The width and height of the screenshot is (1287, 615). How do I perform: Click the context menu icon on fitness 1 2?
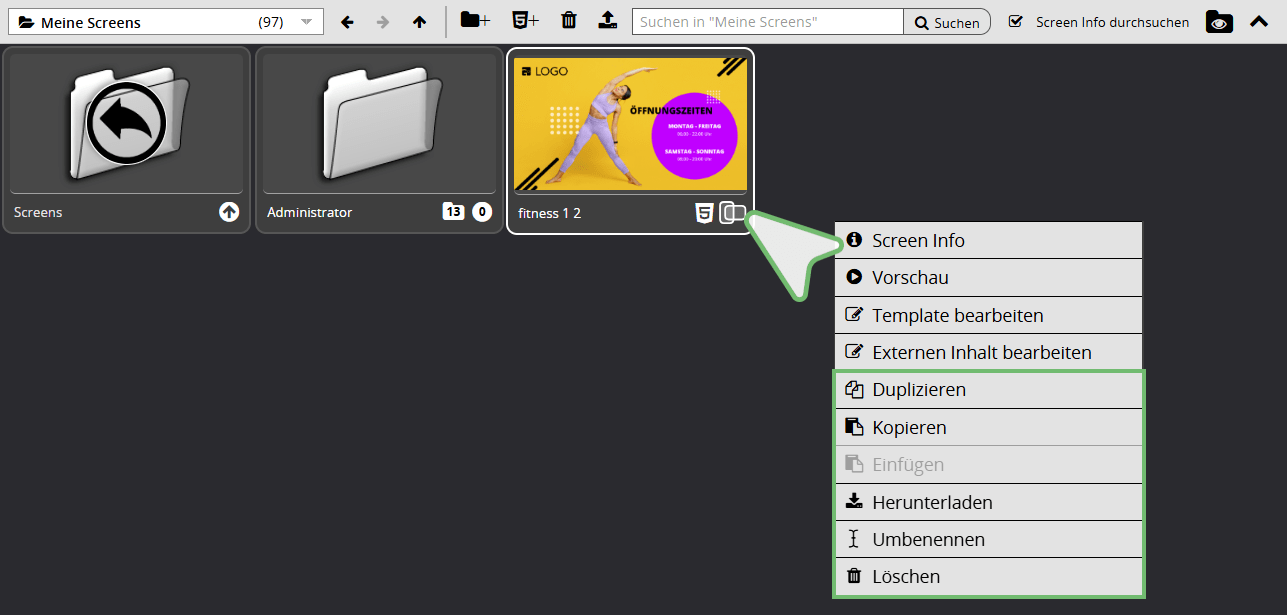[734, 212]
